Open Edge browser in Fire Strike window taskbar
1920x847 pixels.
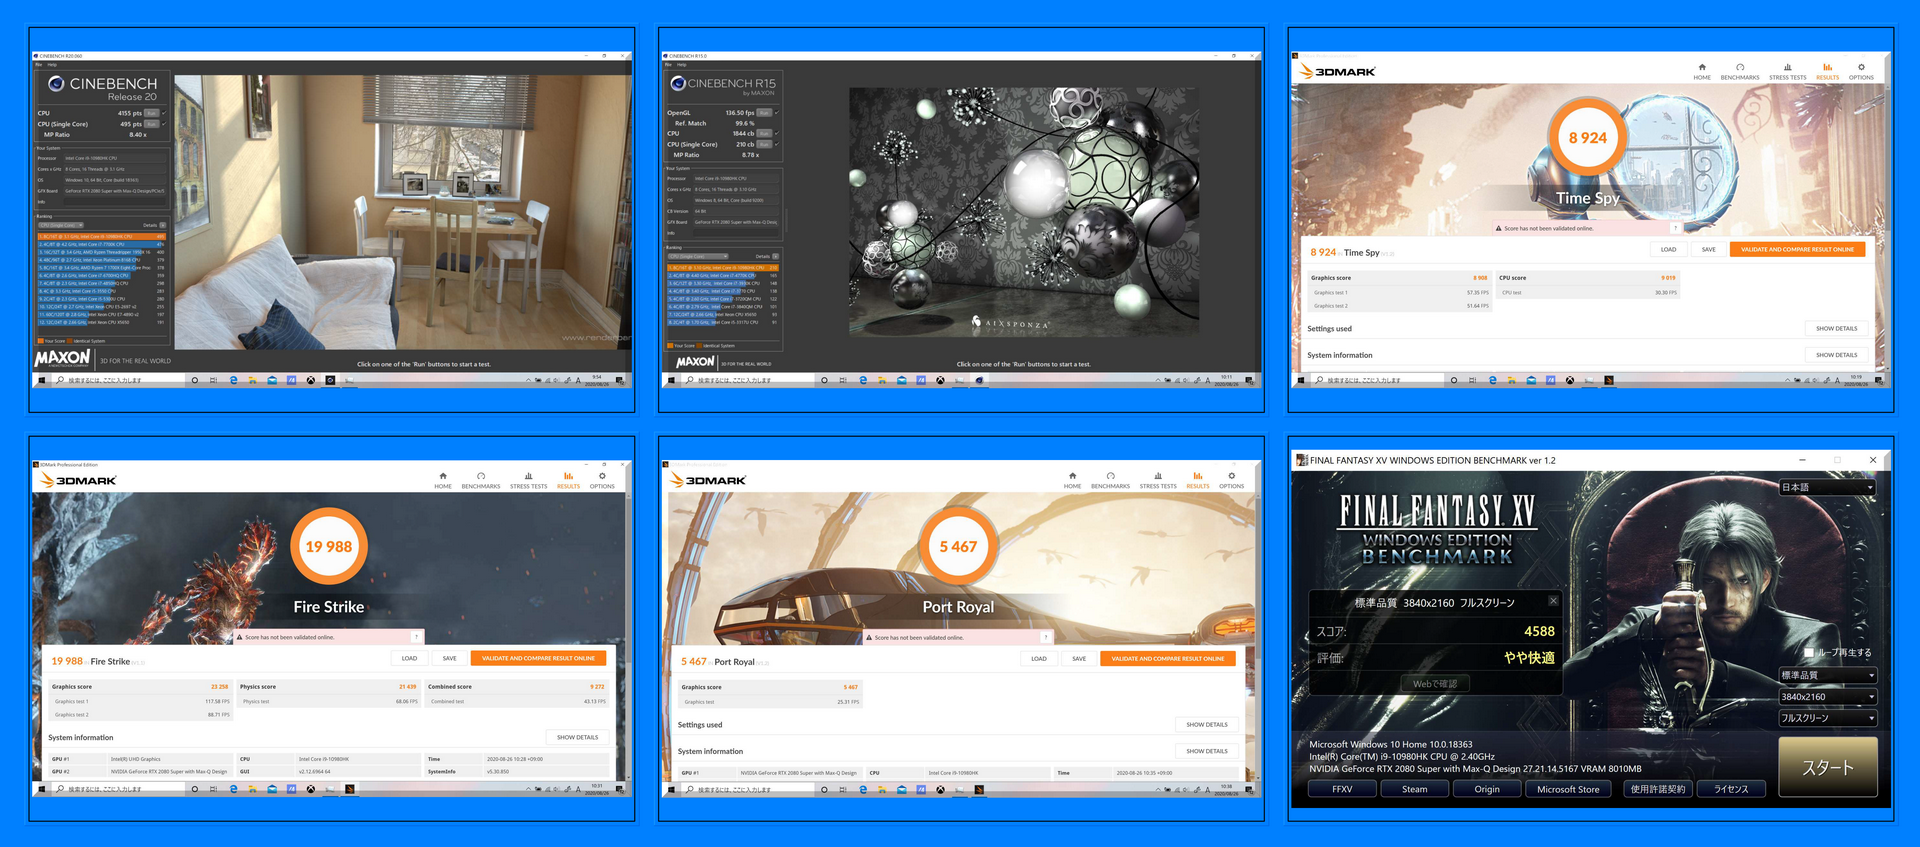(x=234, y=789)
